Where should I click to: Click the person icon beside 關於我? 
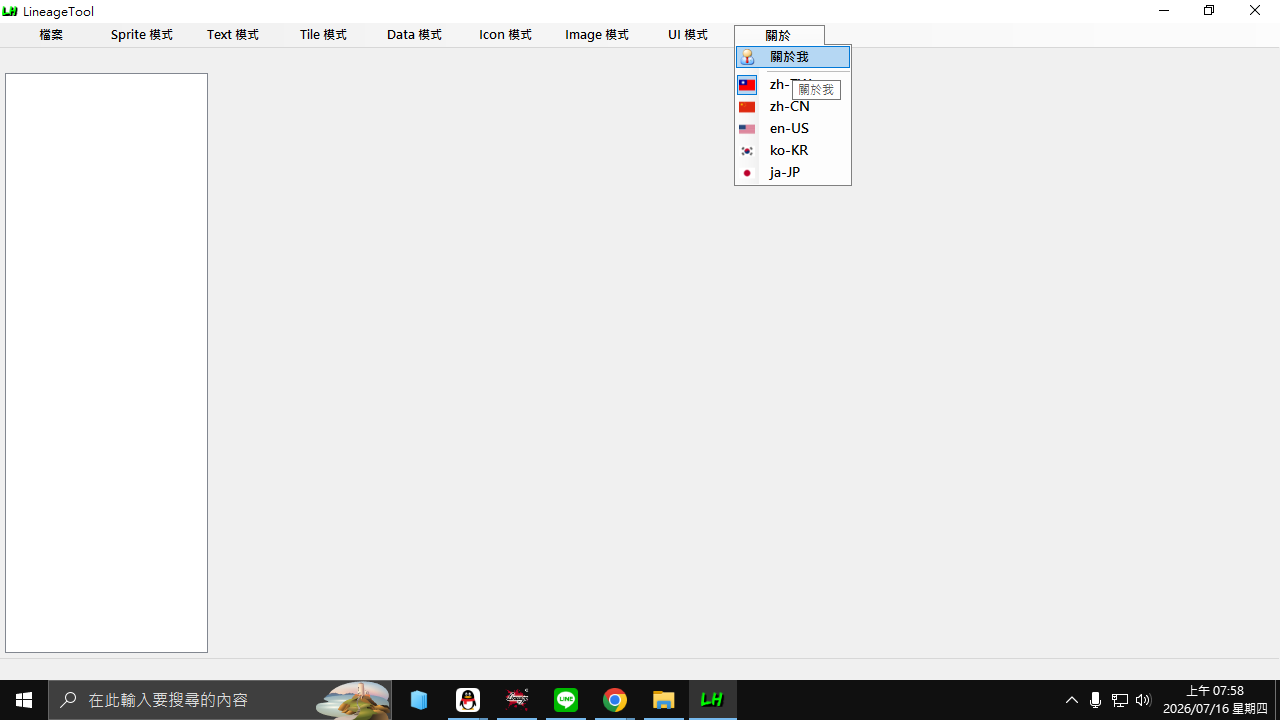click(747, 57)
